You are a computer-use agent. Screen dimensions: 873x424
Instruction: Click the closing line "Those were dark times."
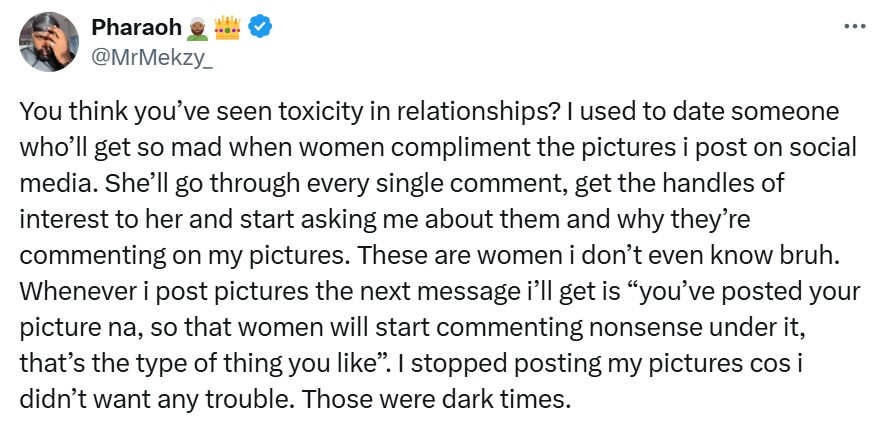(435, 400)
